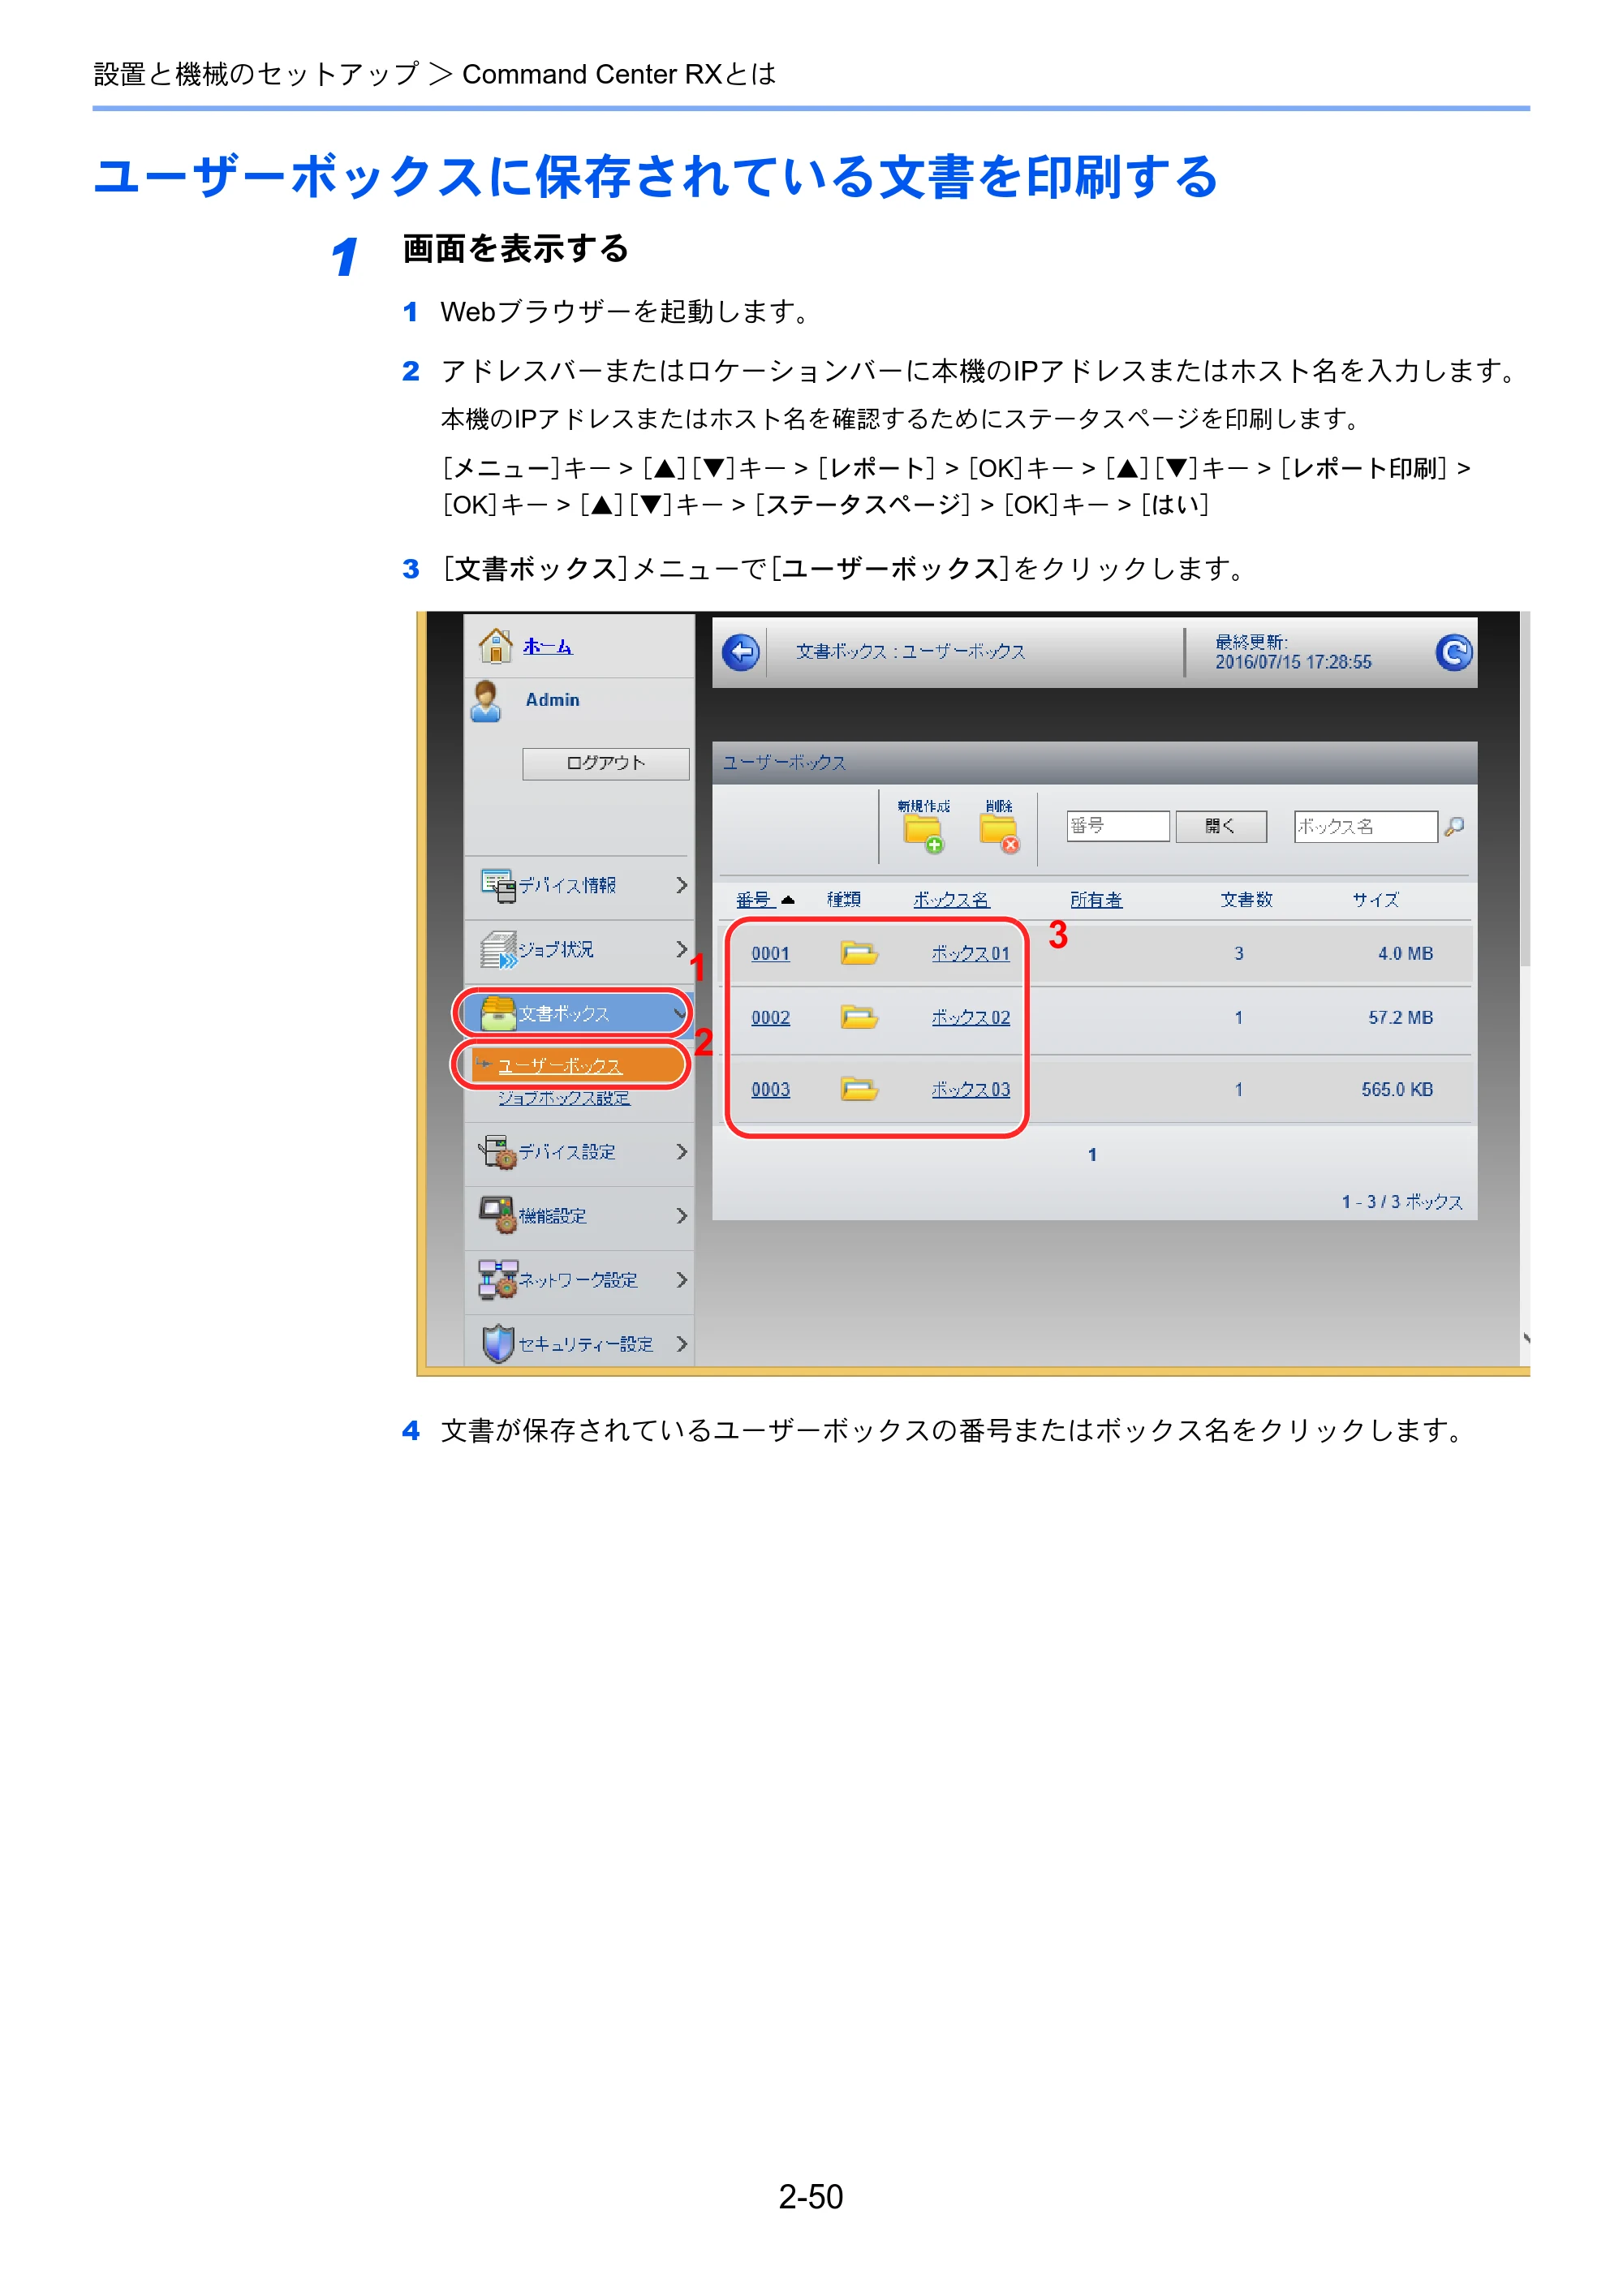Expand the ジョブ状況 chevron

681,949
